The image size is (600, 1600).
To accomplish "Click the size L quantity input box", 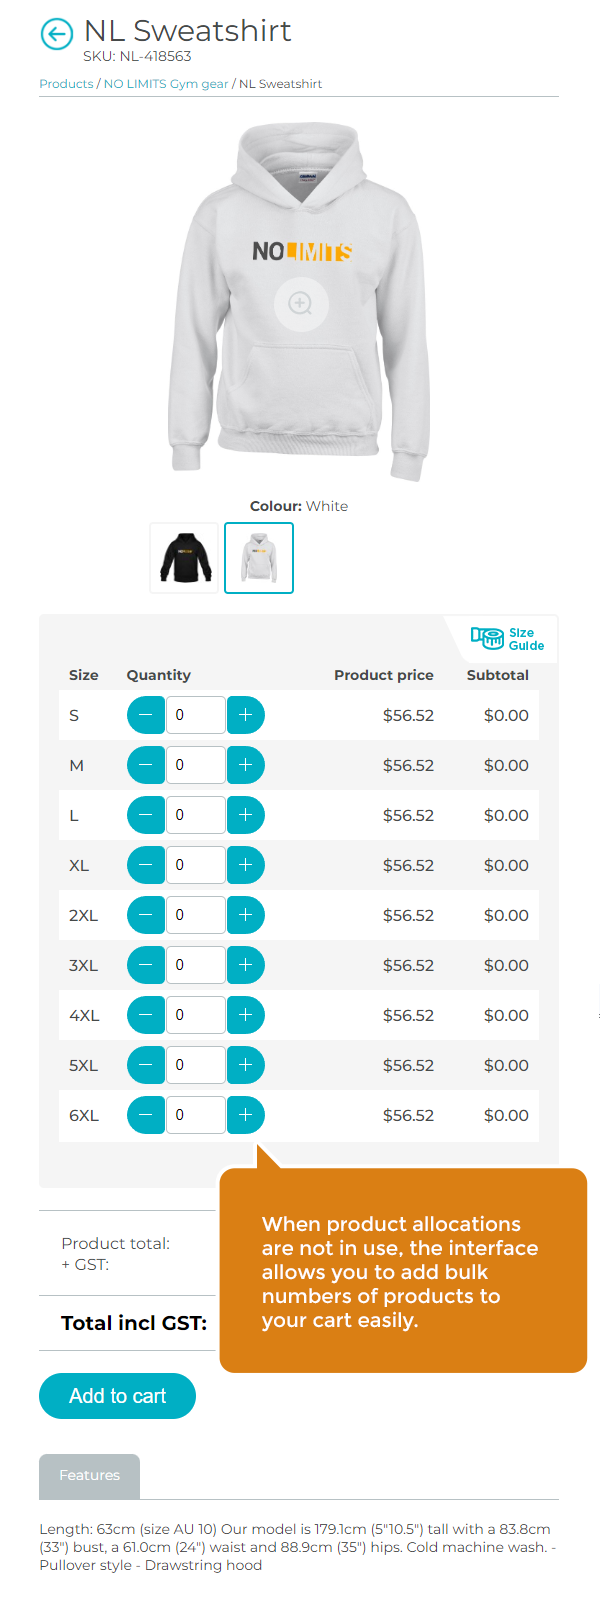I will click(196, 814).
